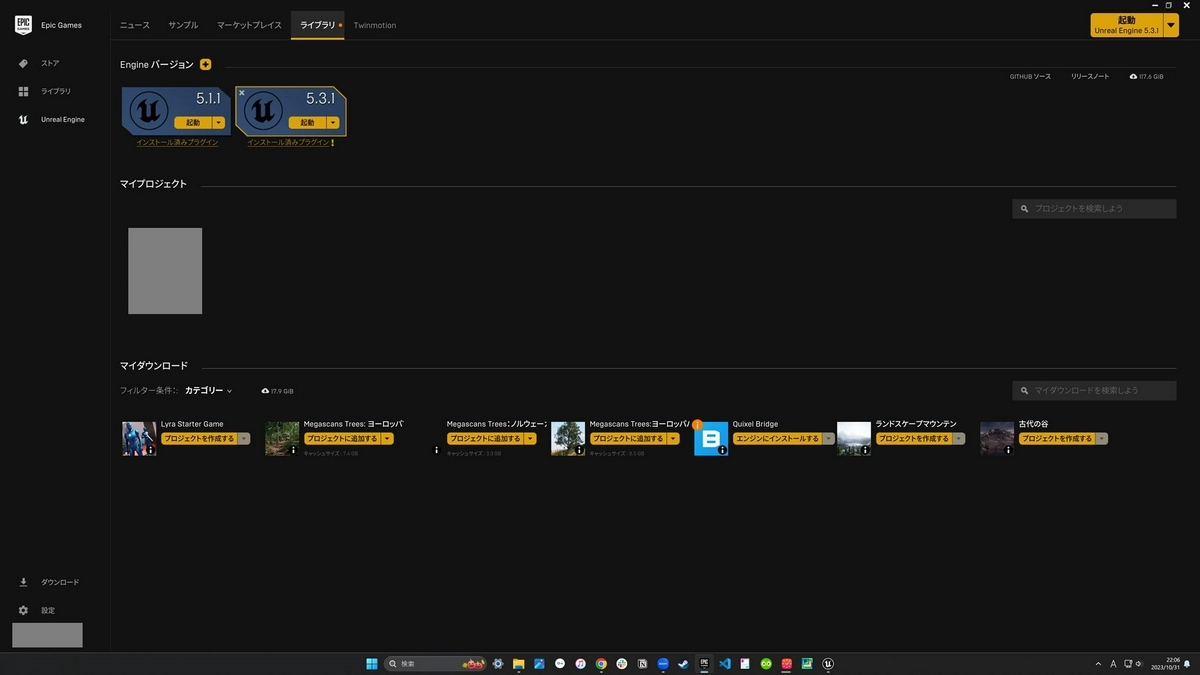Screen dimensions: 1200x675
Task: Open 5.1.1 インストール済みプラグイン link
Action: coord(177,142)
